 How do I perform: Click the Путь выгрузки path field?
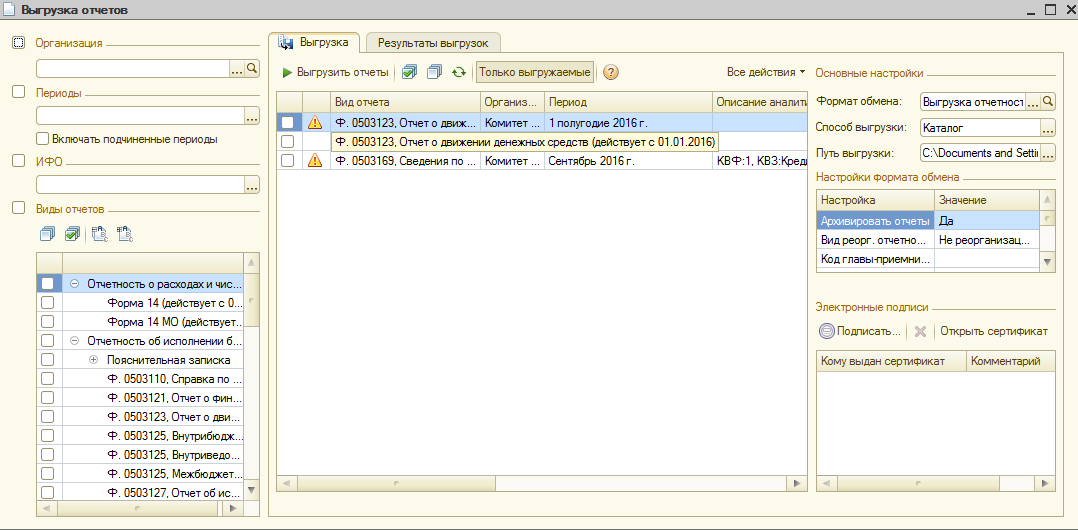click(x=980, y=153)
